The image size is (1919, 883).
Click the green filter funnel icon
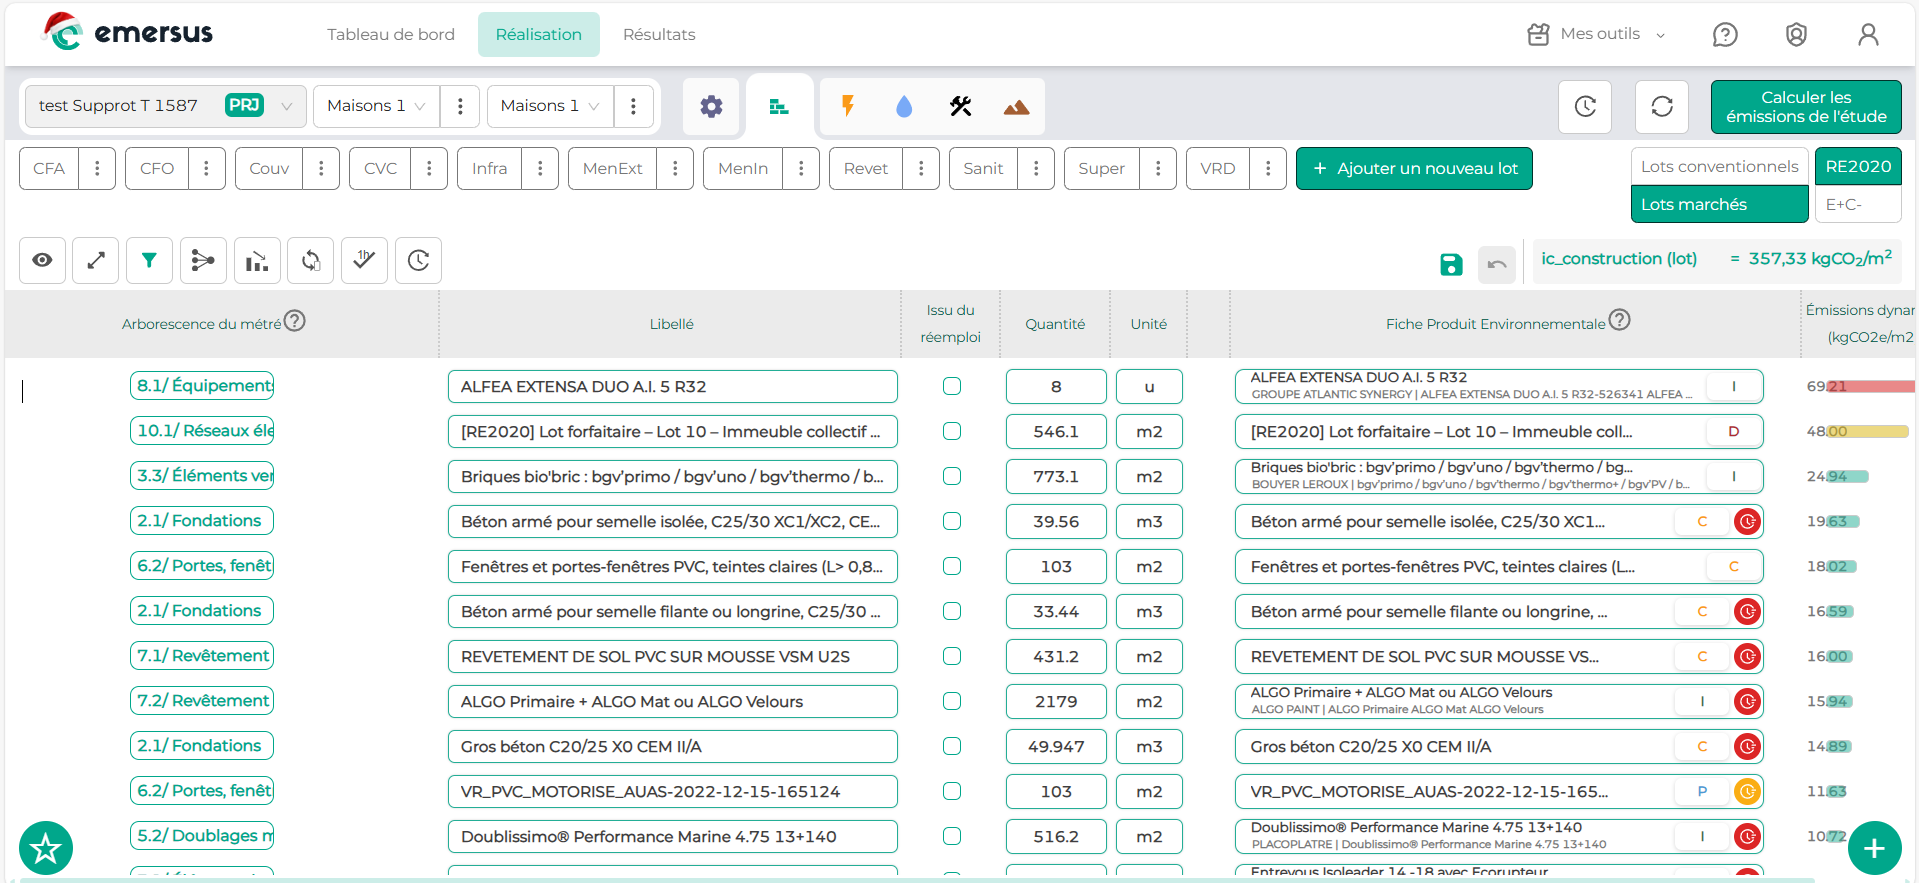[149, 261]
